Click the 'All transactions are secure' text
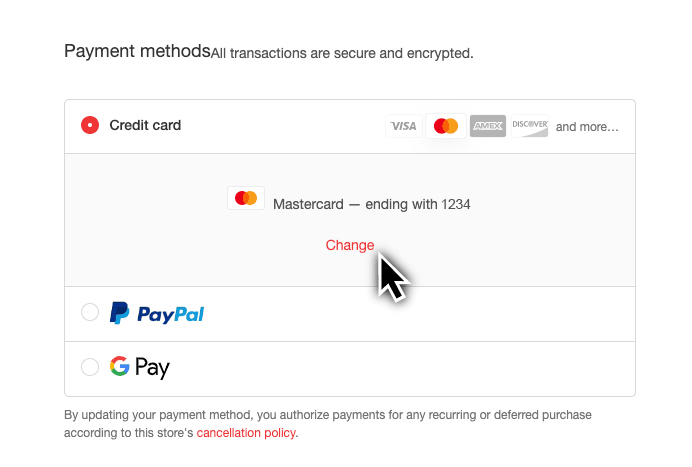Viewport: 692px width, 467px height. point(342,53)
